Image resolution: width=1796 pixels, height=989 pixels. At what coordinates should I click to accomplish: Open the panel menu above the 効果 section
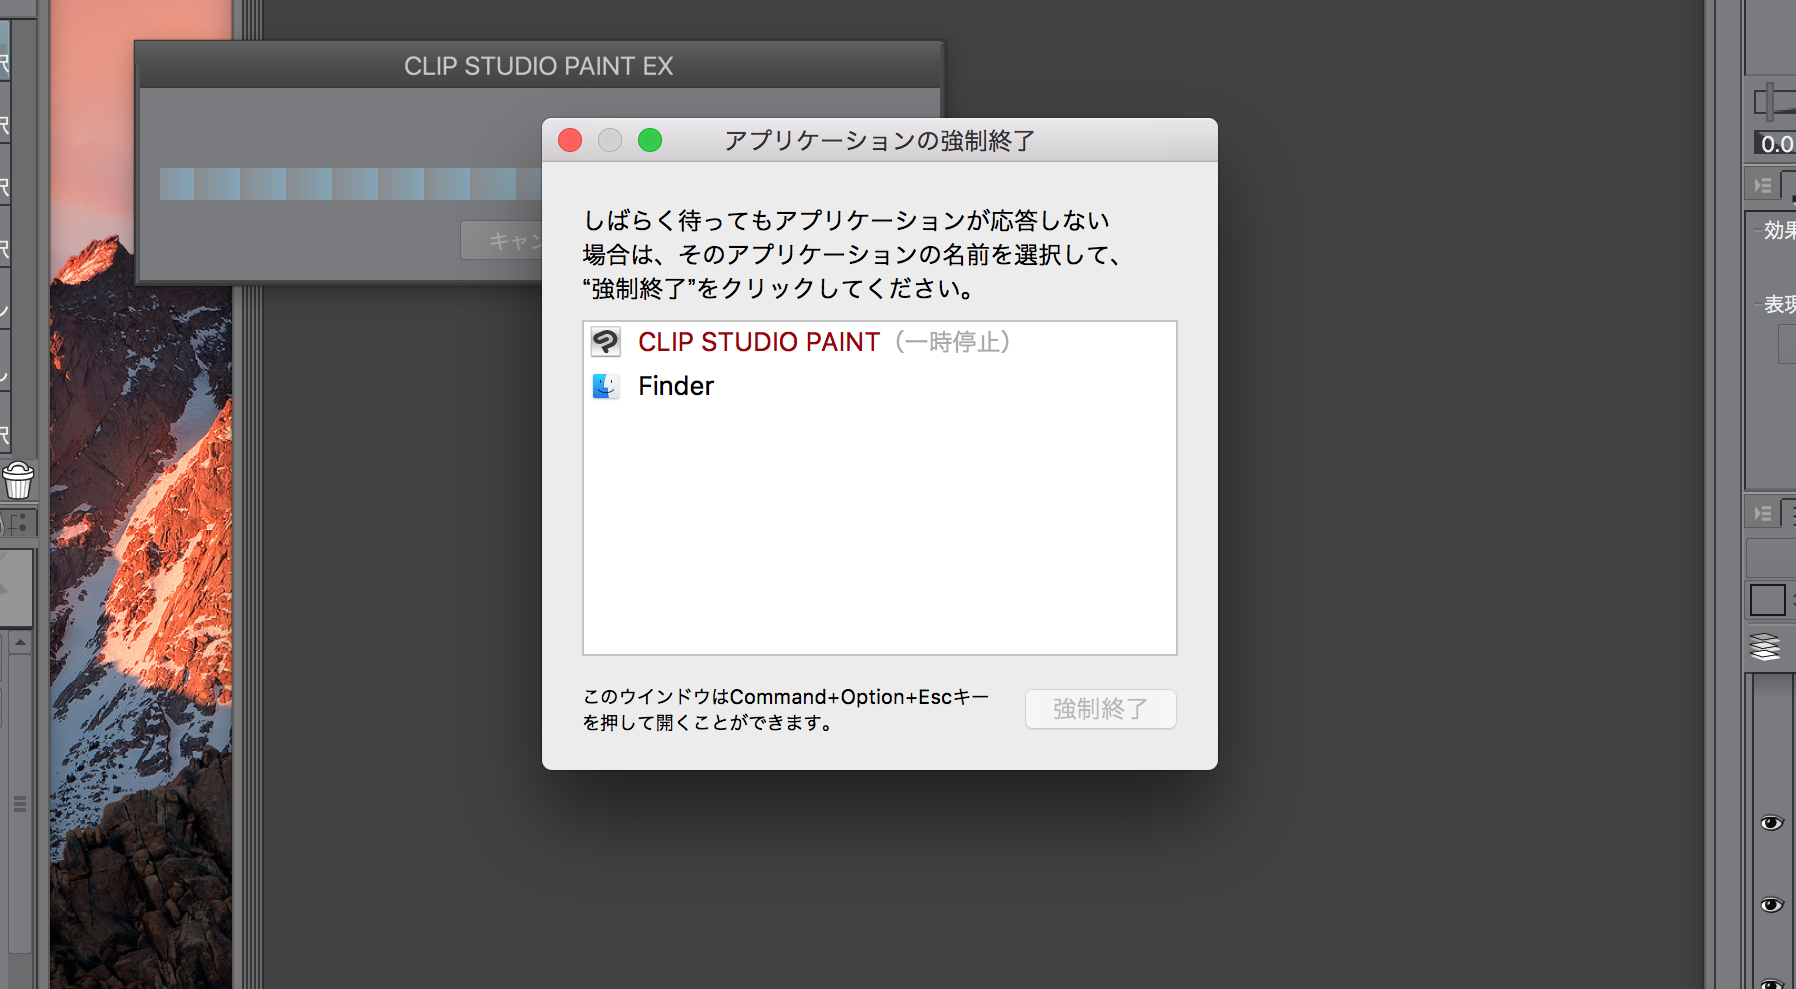(1763, 186)
